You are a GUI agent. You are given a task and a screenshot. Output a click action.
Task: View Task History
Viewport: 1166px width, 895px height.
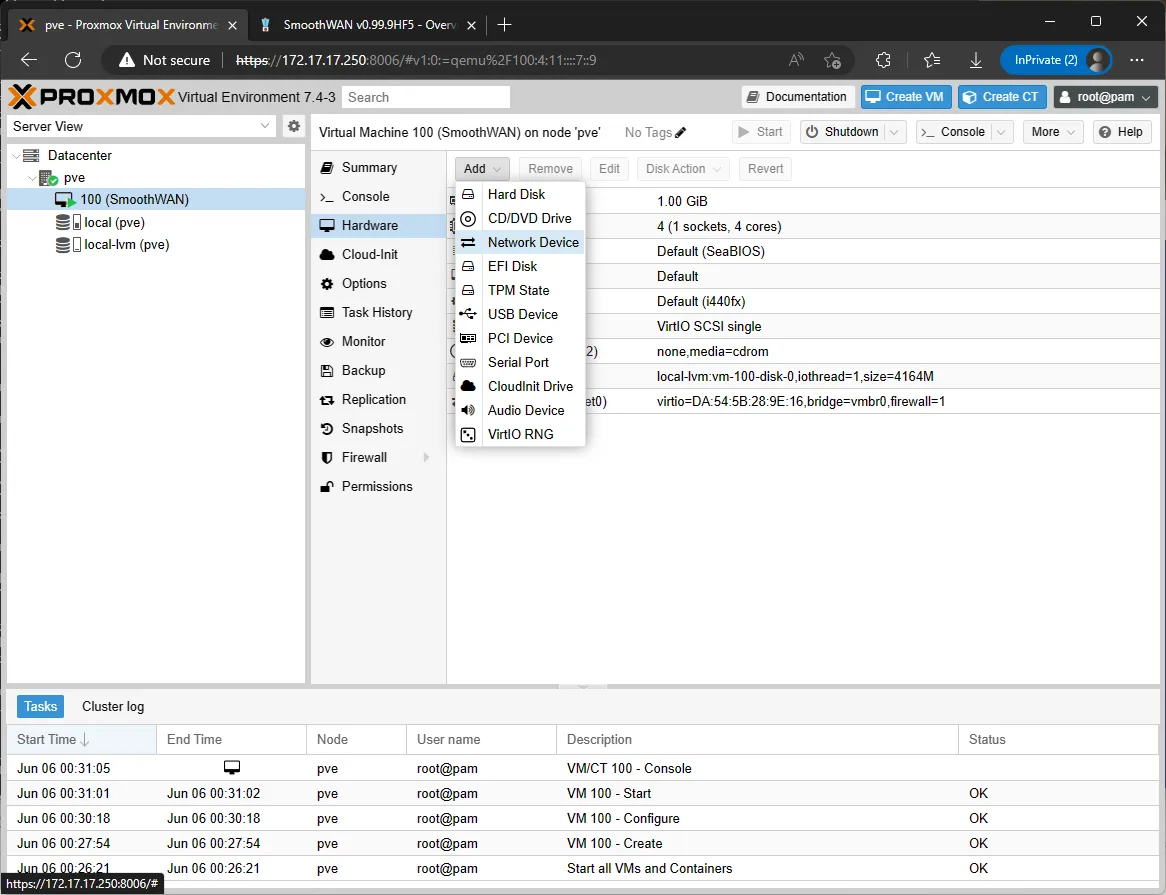[x=379, y=312]
